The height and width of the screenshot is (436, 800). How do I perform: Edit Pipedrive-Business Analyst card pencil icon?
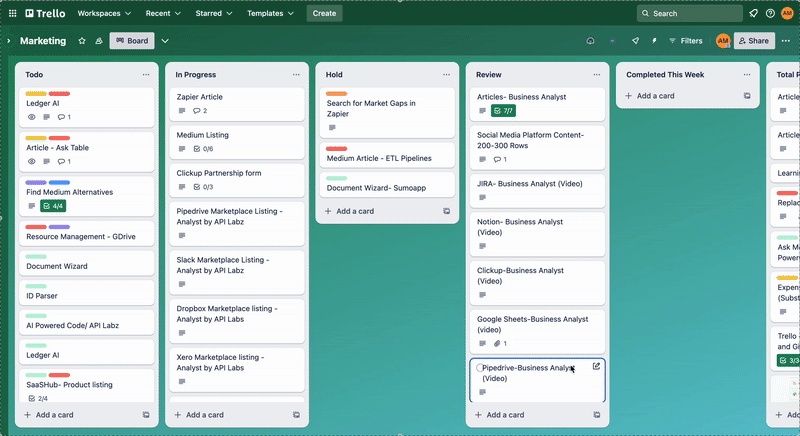(596, 366)
